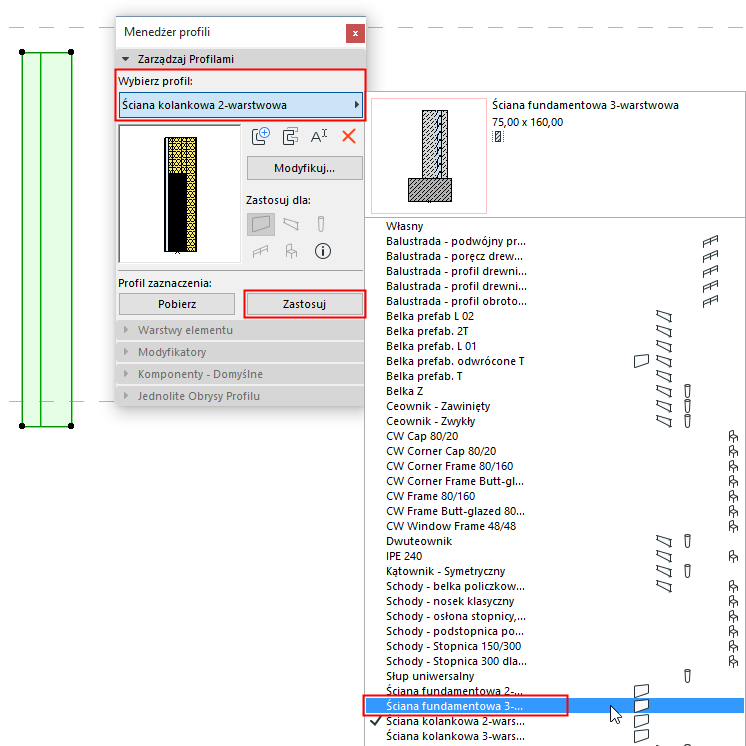Select IPE 240 profile
The image size is (746, 746).
(x=554, y=556)
